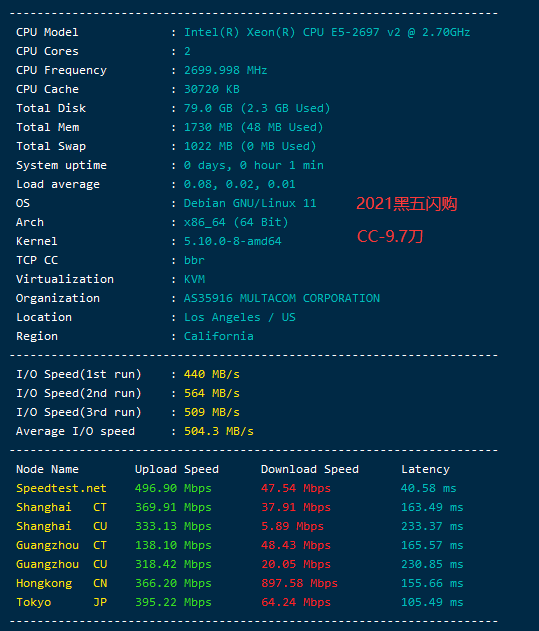539x631 pixels.
Task: Click the Shanghai CT upload speed 369.91 Mbps
Action: [173, 507]
